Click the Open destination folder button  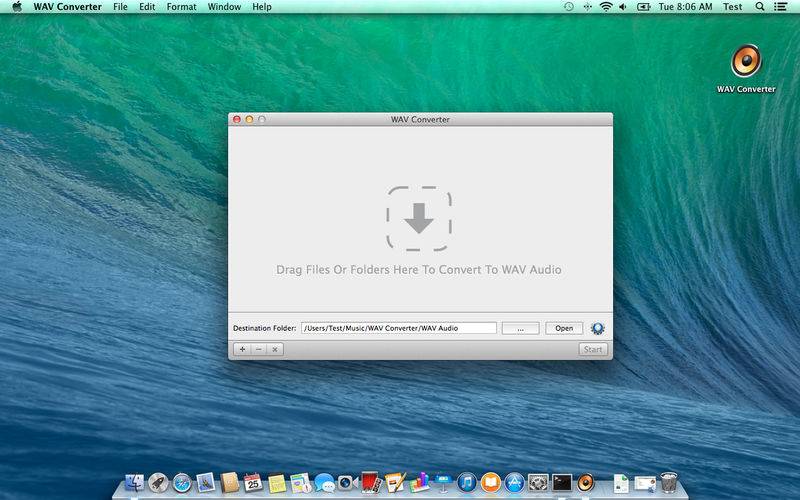click(x=564, y=328)
